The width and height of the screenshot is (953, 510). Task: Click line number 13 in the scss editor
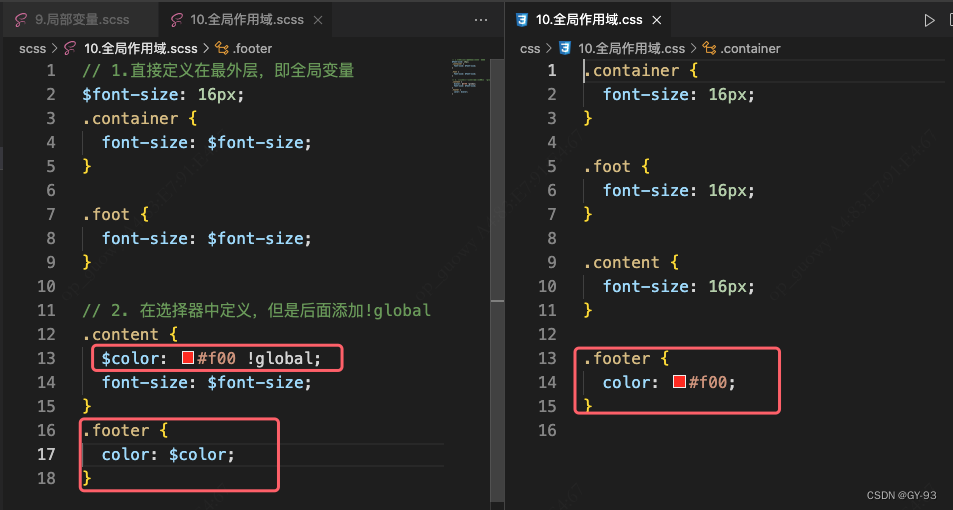46,358
